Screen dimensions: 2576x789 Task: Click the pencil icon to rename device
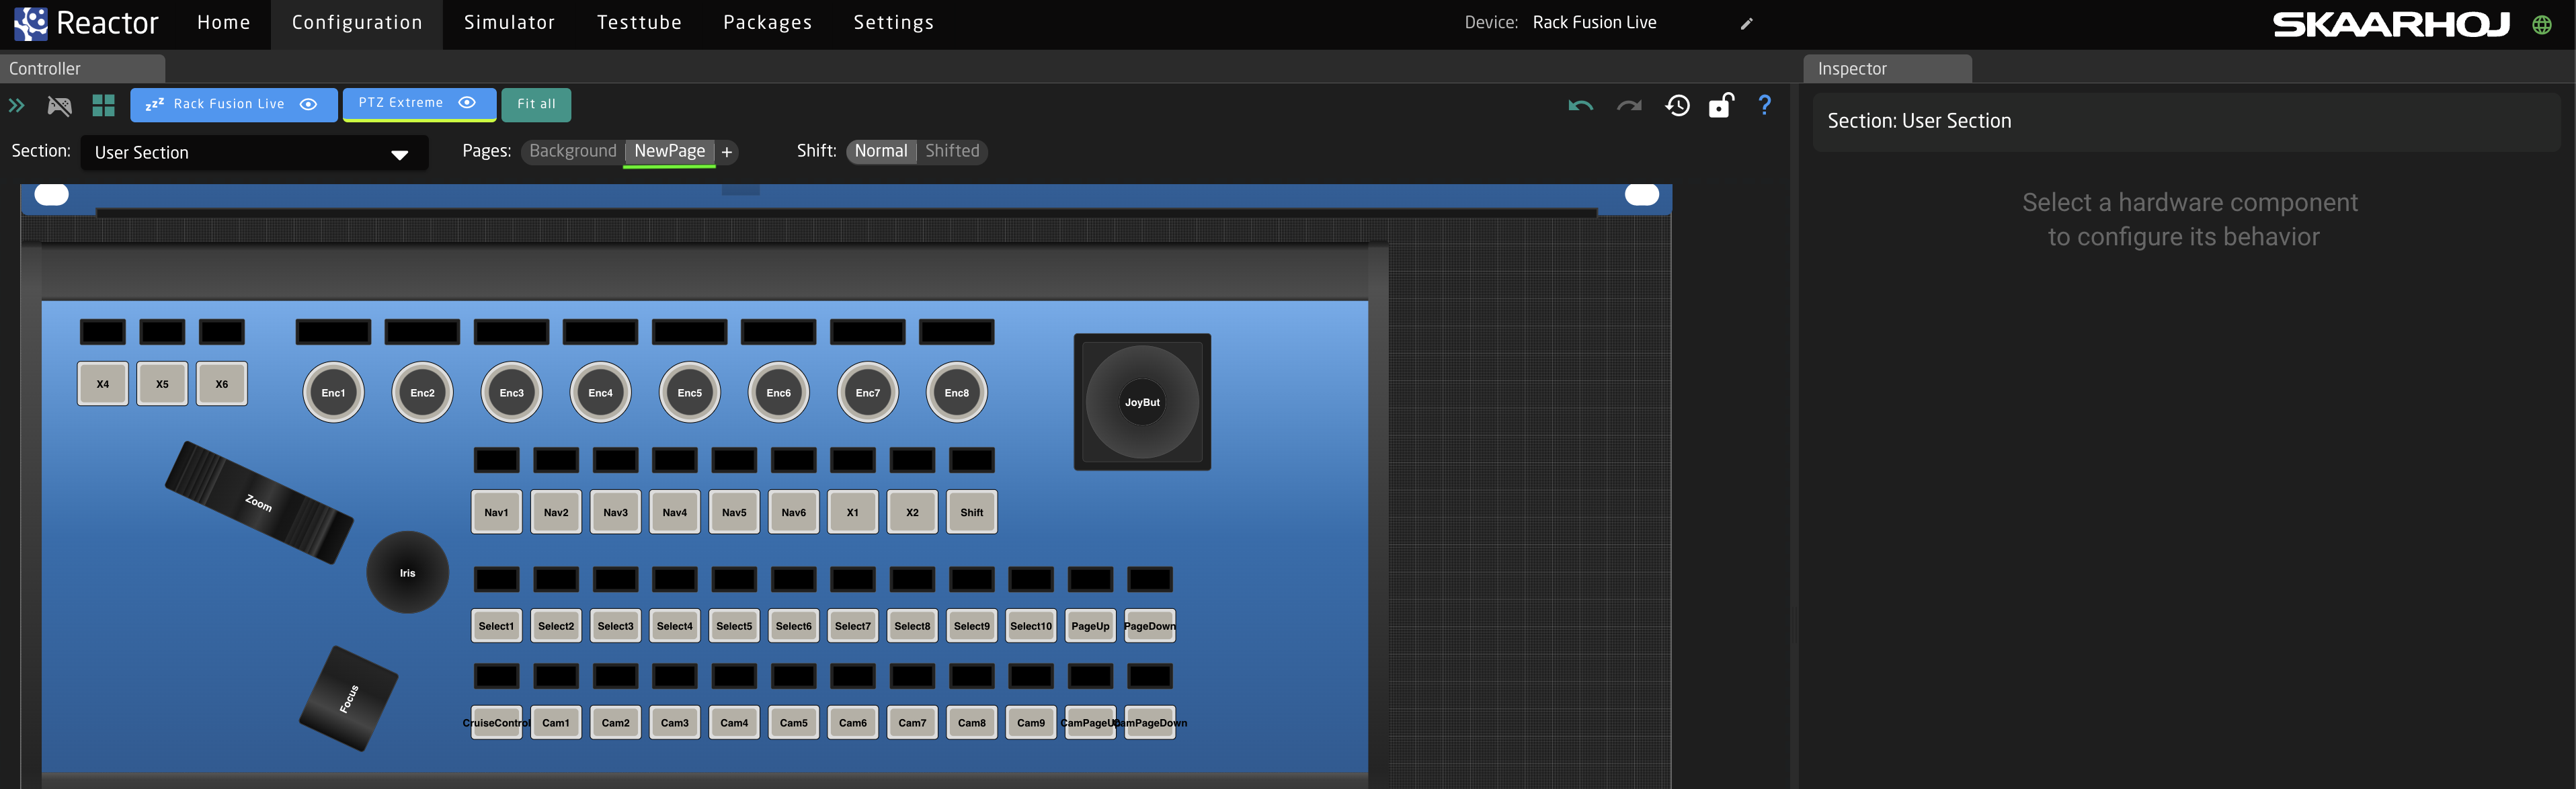point(1746,24)
